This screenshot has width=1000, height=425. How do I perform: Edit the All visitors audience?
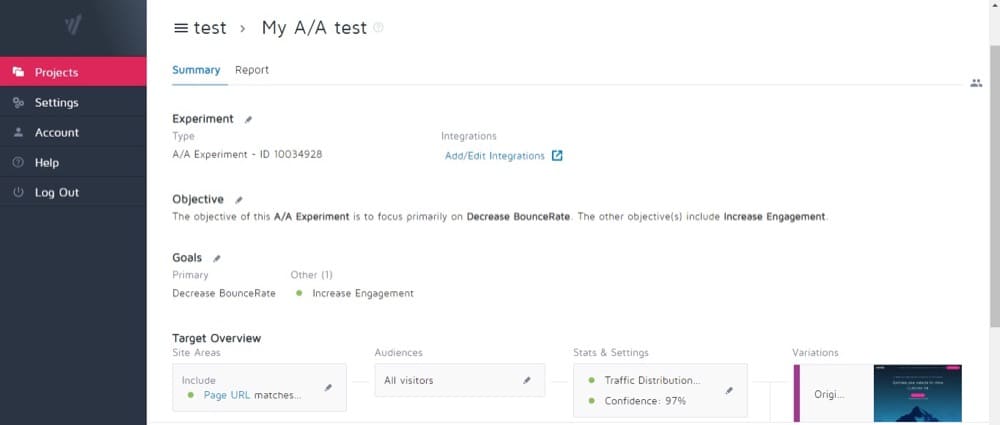pos(527,380)
